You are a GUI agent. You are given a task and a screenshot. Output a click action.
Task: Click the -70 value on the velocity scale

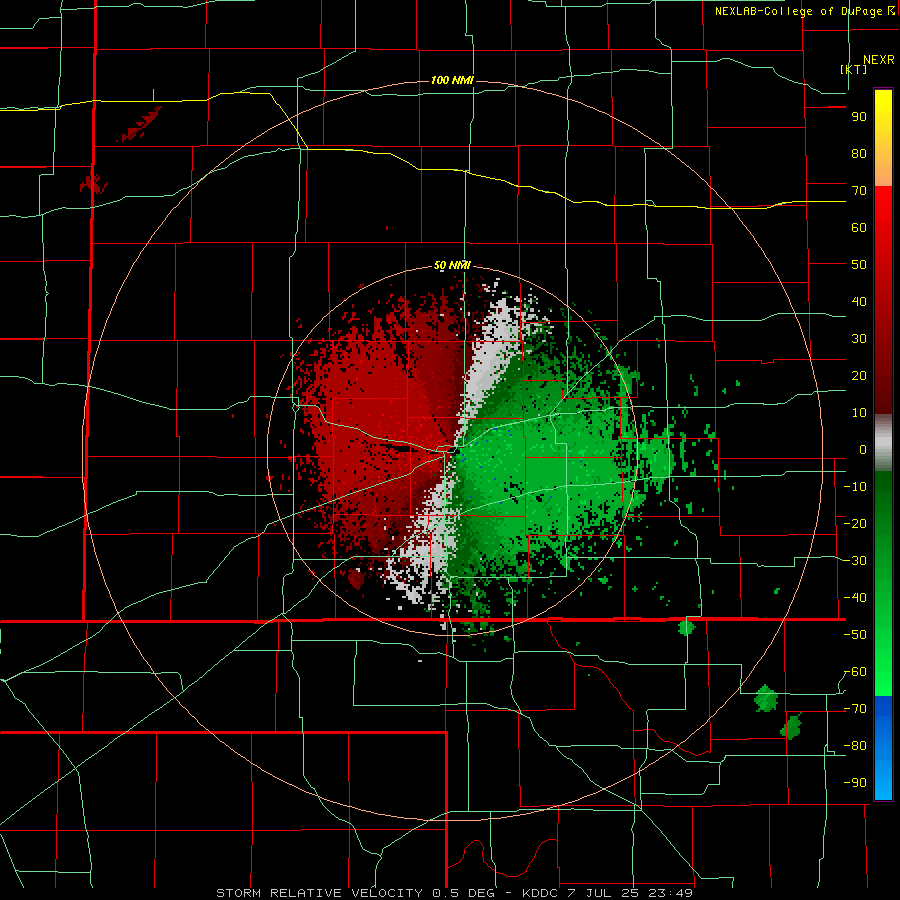[x=855, y=709]
